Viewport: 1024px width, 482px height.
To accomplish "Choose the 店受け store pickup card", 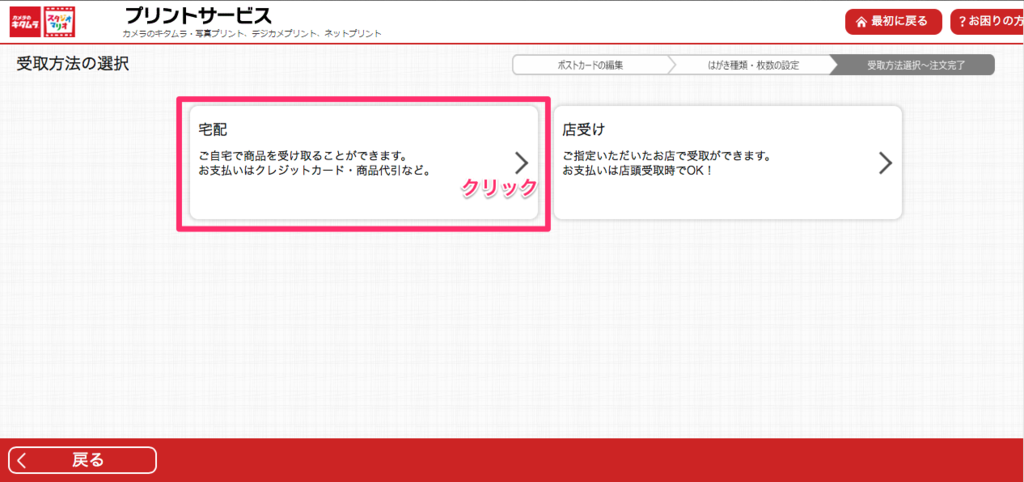I will (728, 163).
